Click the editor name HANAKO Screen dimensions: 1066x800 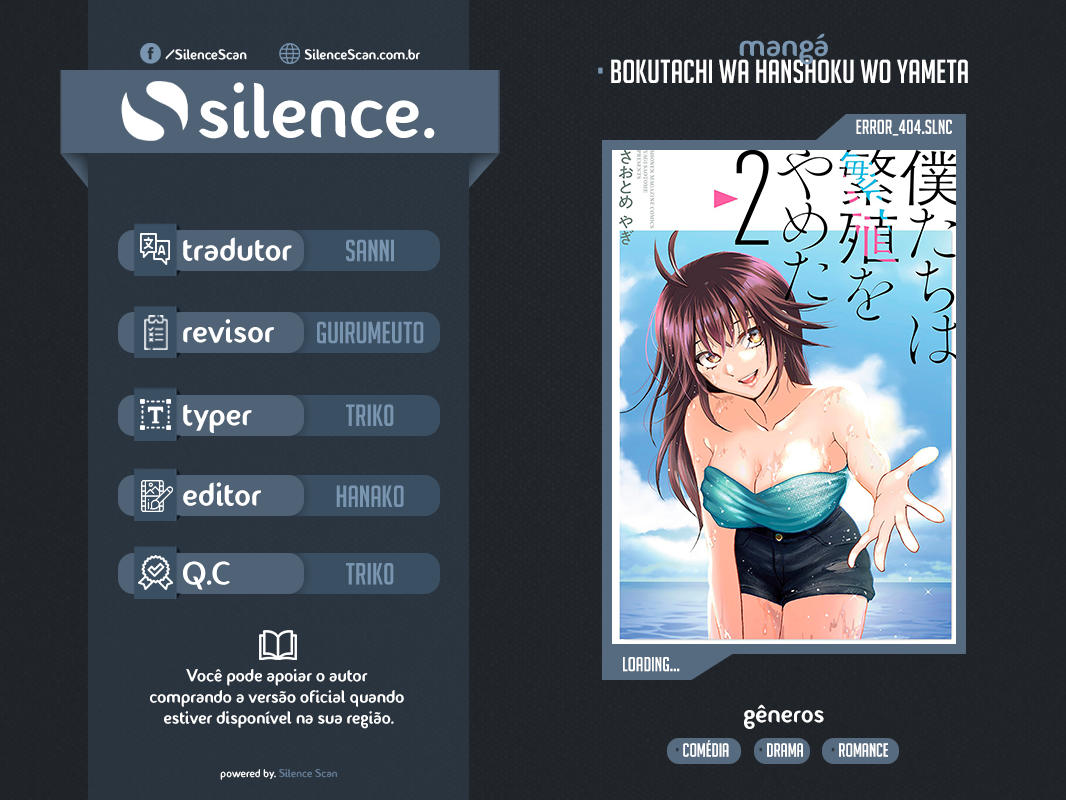coord(370,496)
